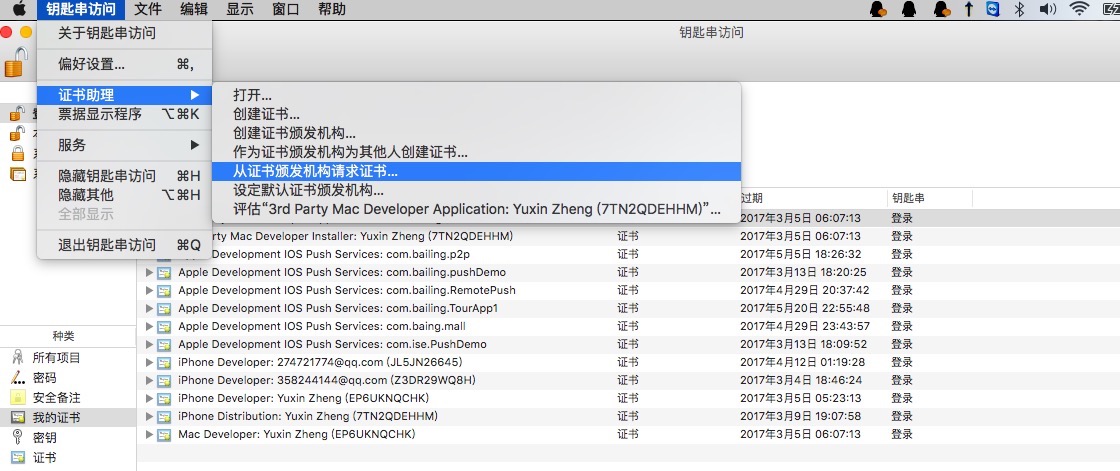Select iPhone Developer: Yuxin Zheng (EP6UKNQCHK) row

coord(629,398)
